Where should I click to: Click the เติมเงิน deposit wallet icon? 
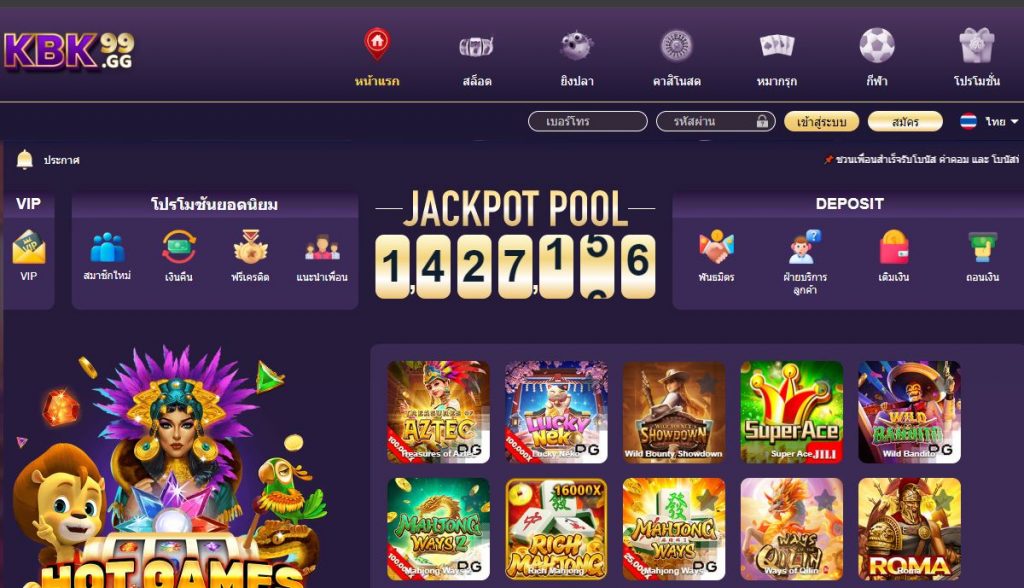coord(894,247)
